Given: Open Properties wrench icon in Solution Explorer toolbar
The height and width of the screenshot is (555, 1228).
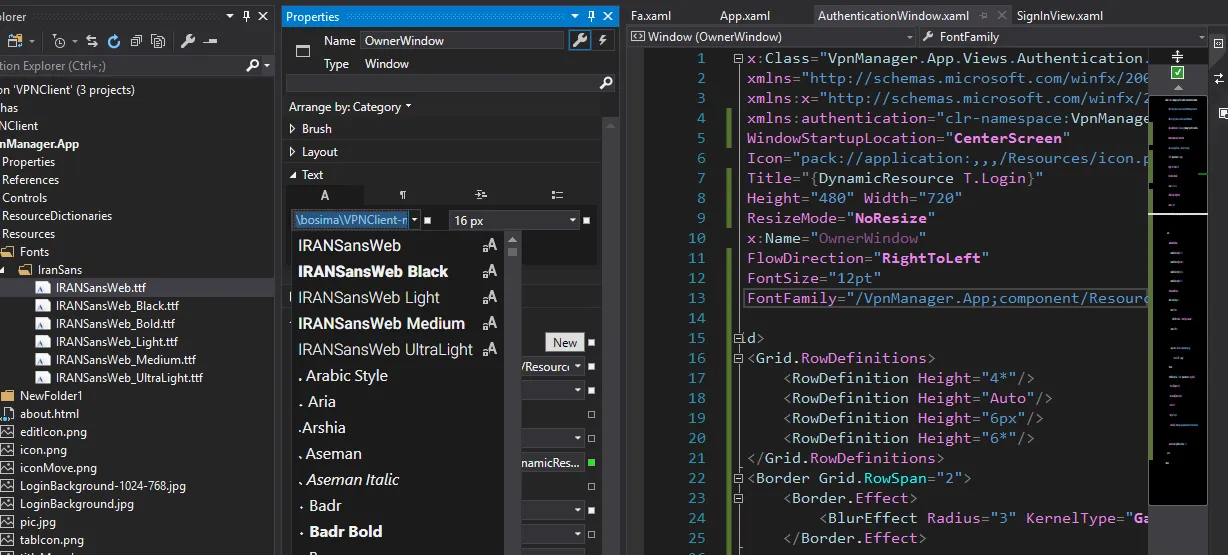Looking at the screenshot, I should [x=187, y=41].
